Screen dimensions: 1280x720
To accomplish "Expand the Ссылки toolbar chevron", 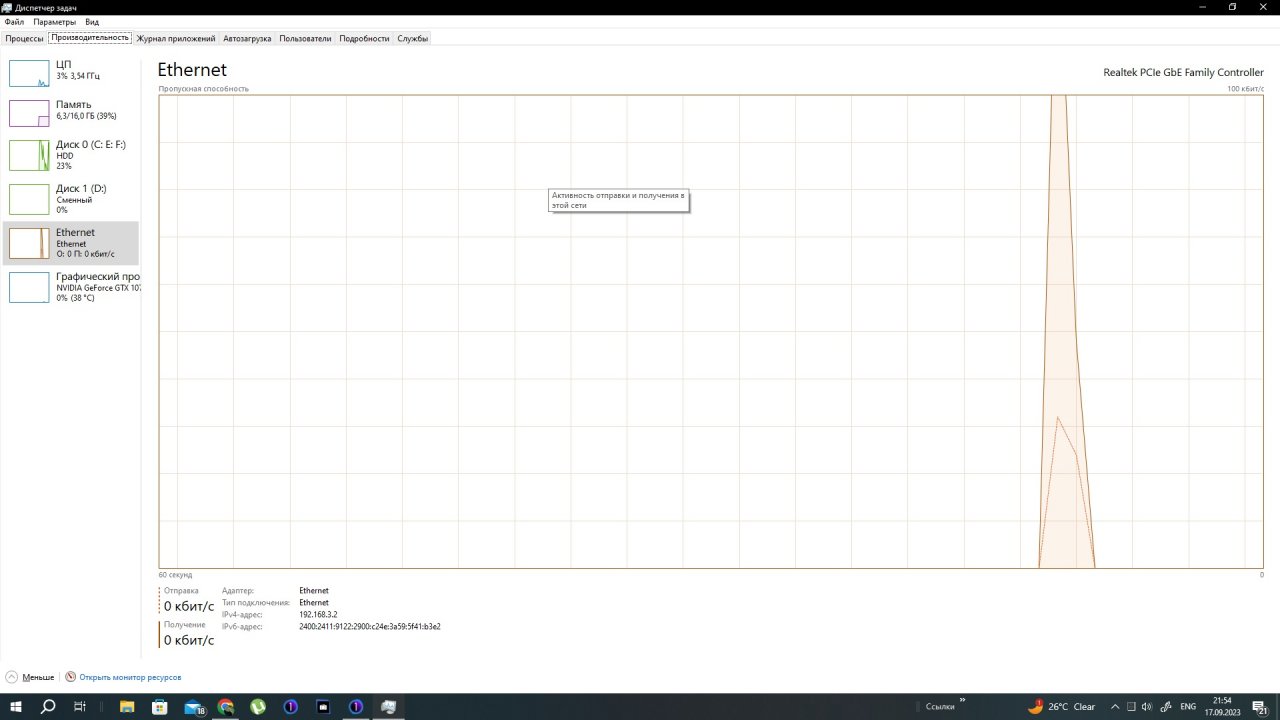I will pyautogui.click(x=963, y=700).
